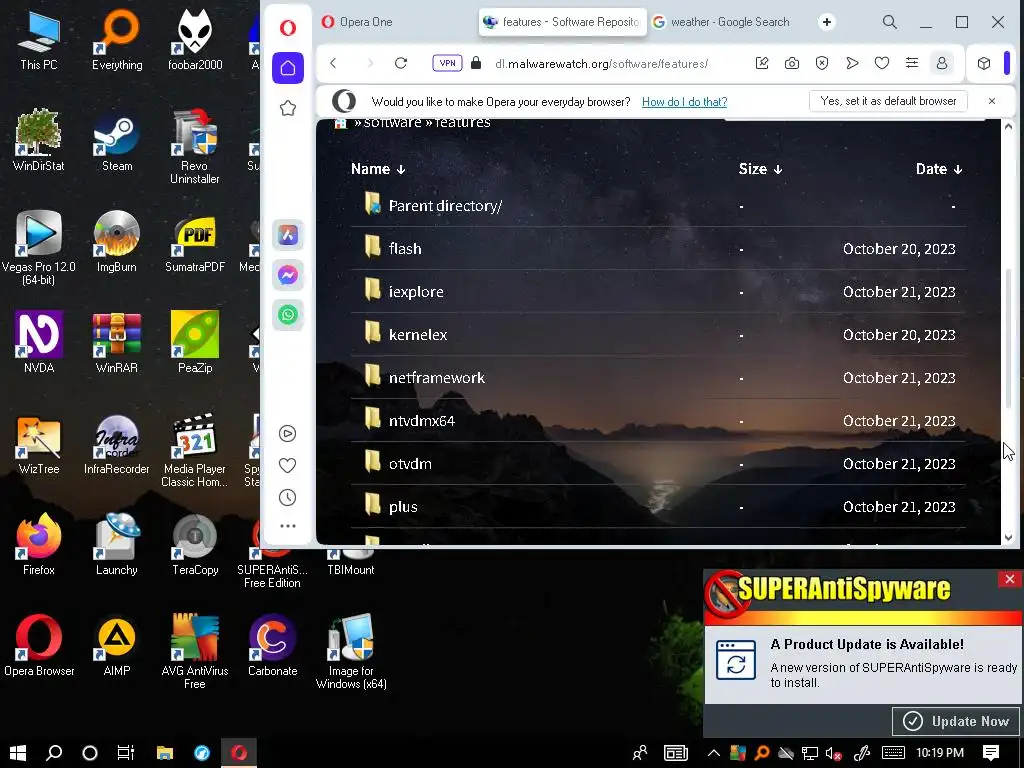Screen dimensions: 1024x768
Task: Open WhatsApp in Opera sidebar
Action: coord(288,315)
